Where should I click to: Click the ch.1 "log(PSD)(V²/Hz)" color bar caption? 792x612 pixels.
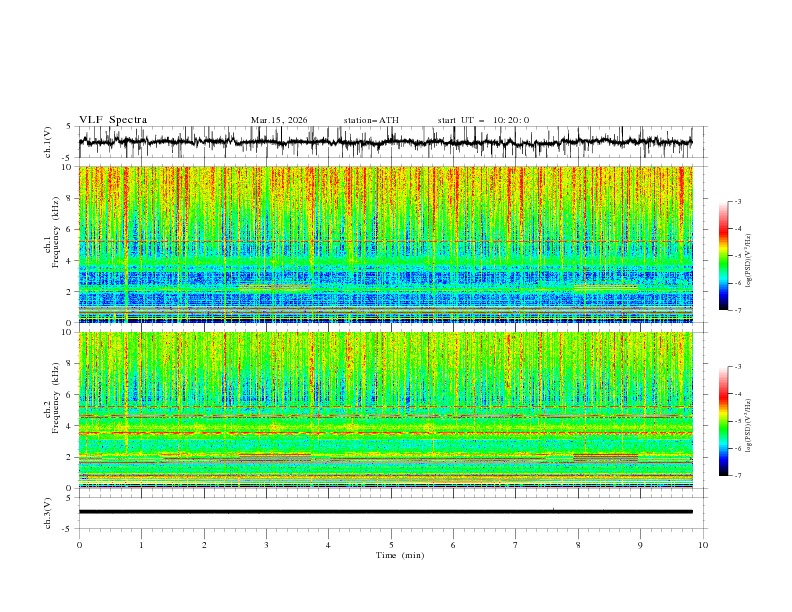click(749, 261)
